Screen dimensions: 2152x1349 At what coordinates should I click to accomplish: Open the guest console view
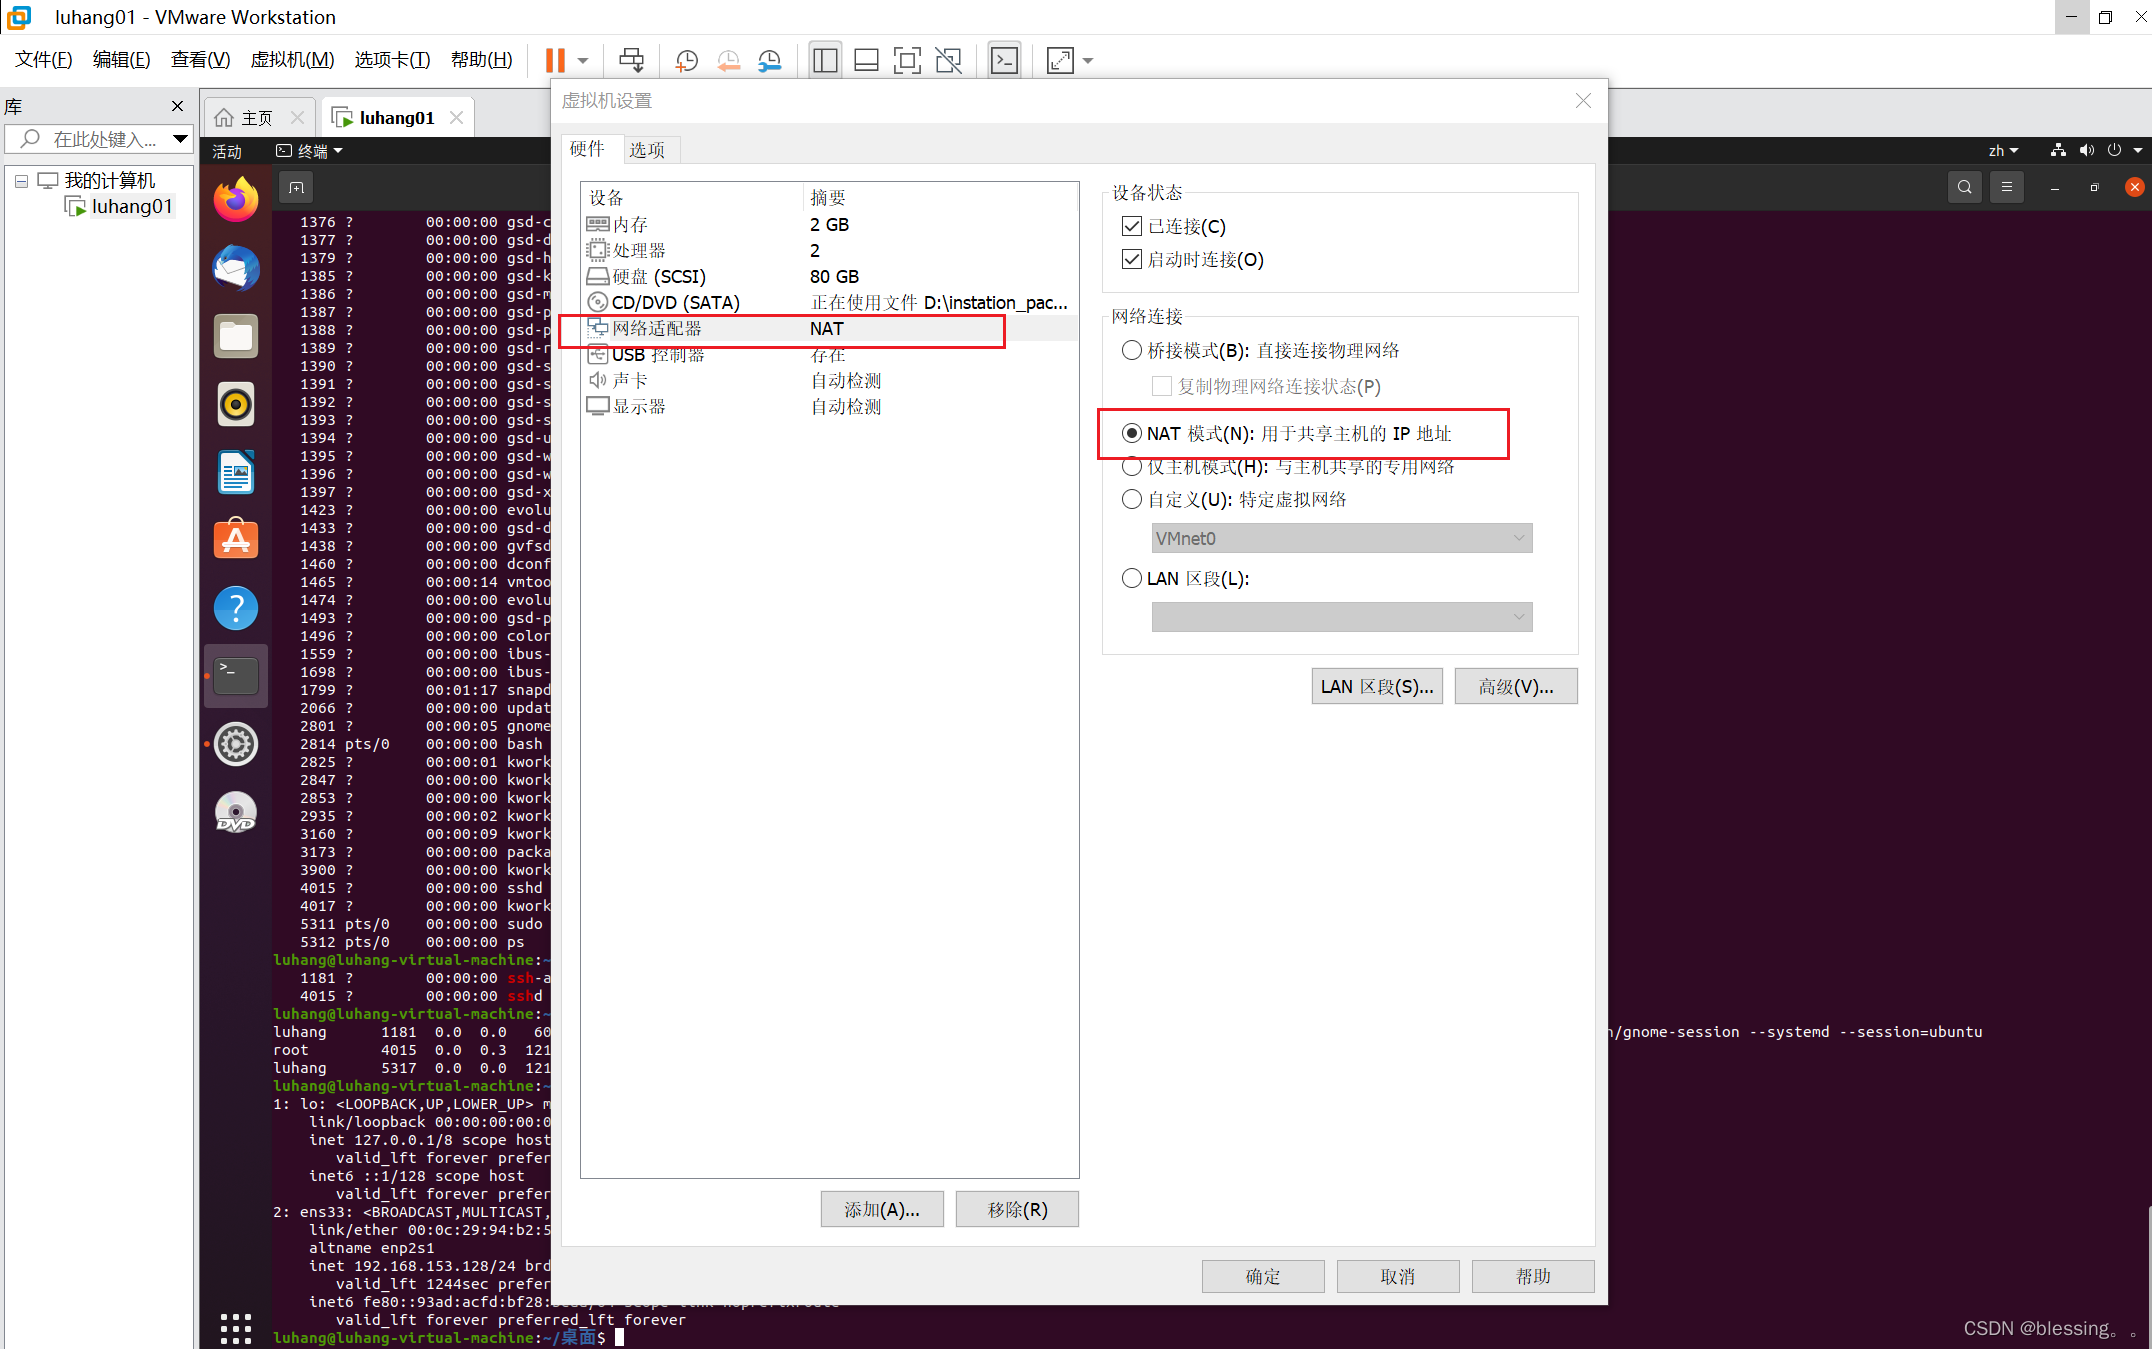pos(1004,60)
